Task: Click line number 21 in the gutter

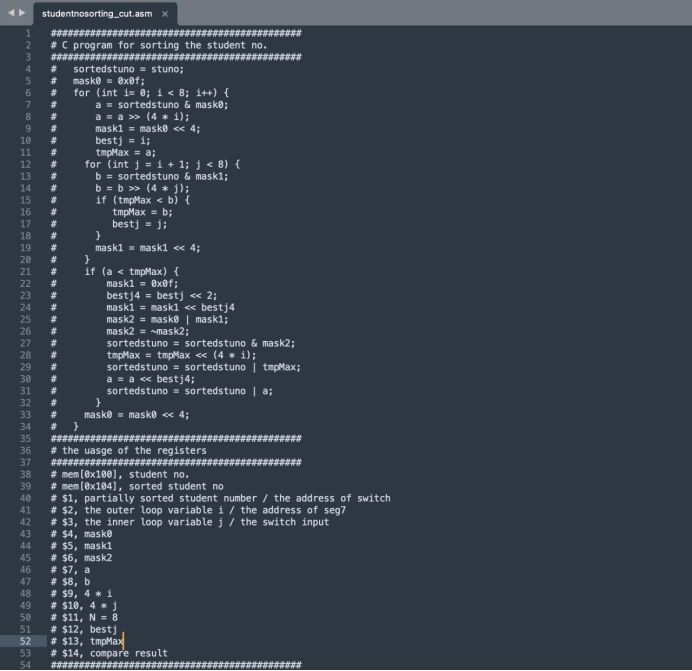Action: pyautogui.click(x=26, y=271)
